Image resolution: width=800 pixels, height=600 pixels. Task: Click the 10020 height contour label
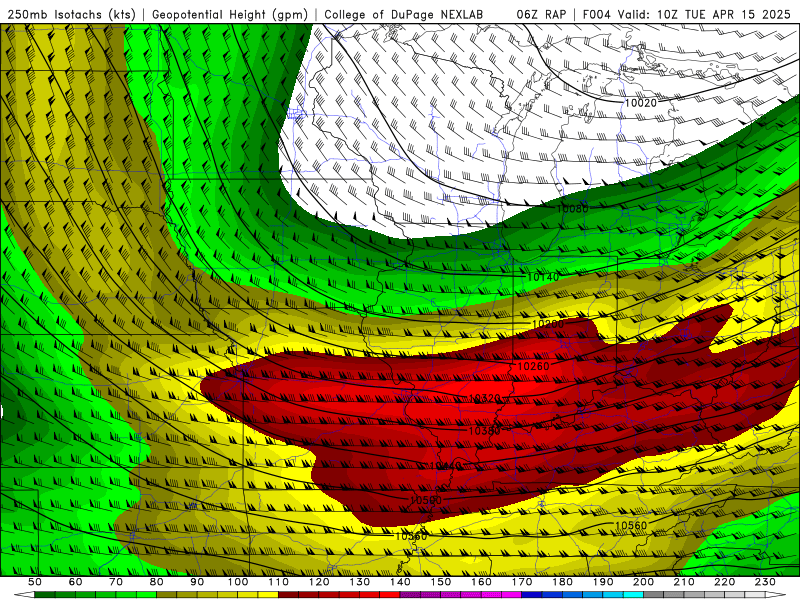641,103
